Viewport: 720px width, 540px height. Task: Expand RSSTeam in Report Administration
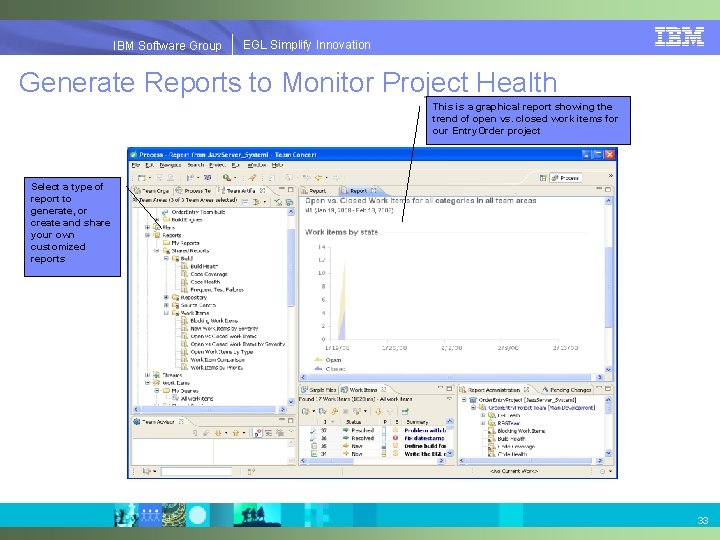point(483,423)
